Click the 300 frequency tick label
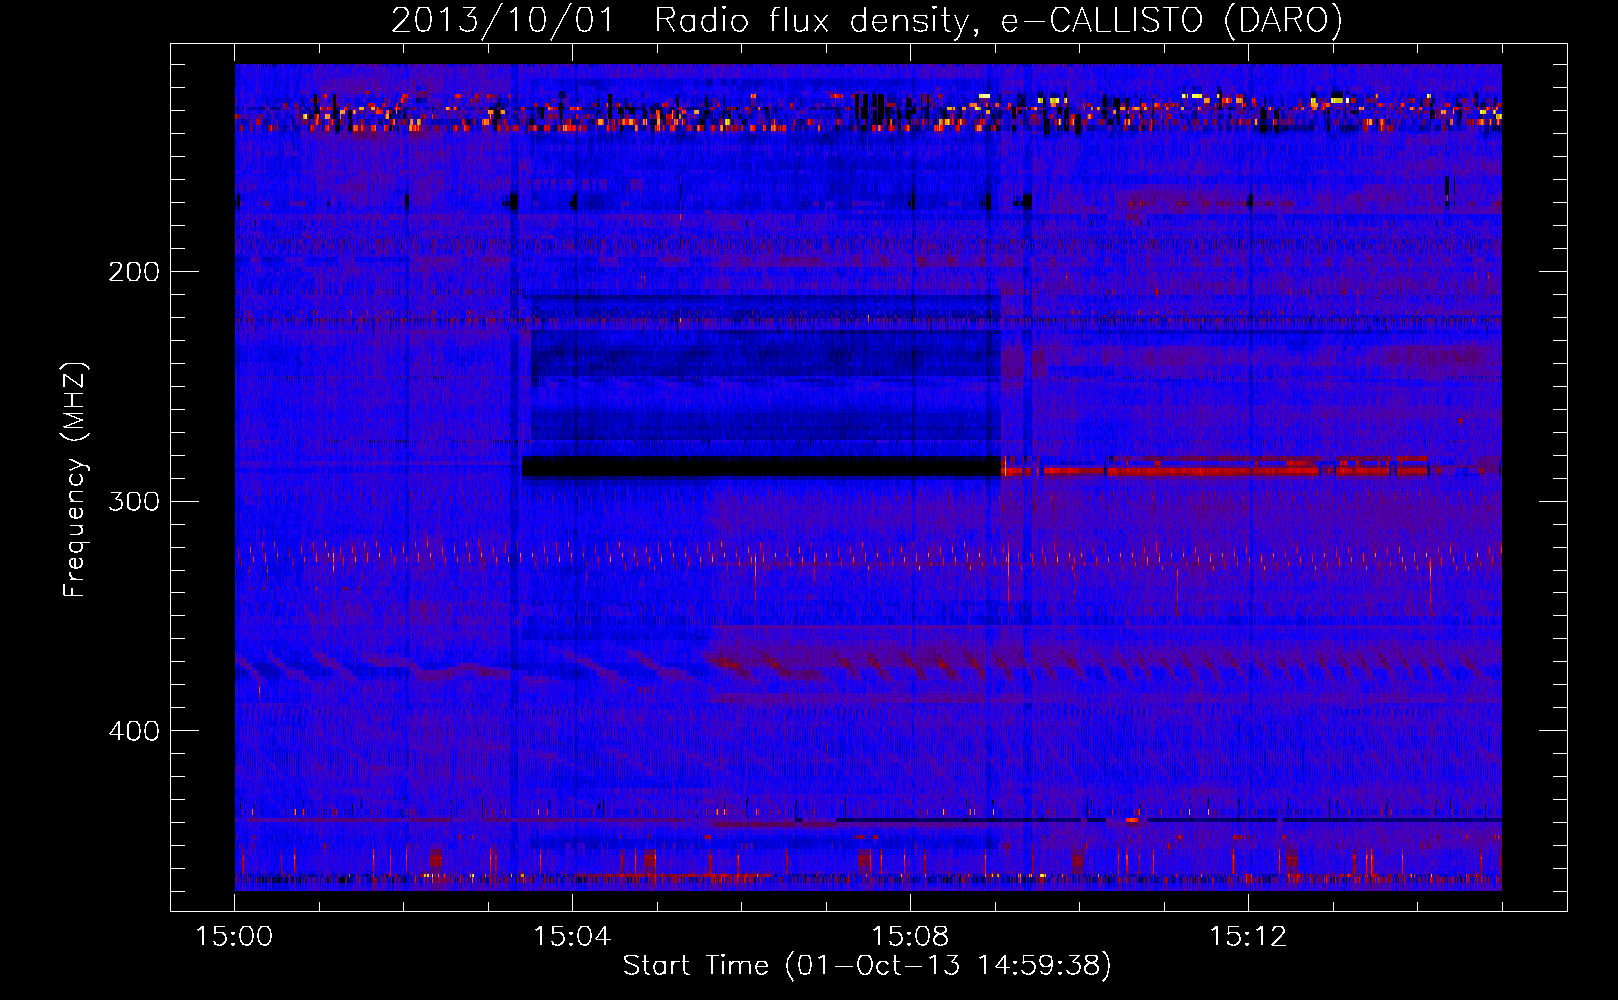The image size is (1618, 1000). point(134,501)
